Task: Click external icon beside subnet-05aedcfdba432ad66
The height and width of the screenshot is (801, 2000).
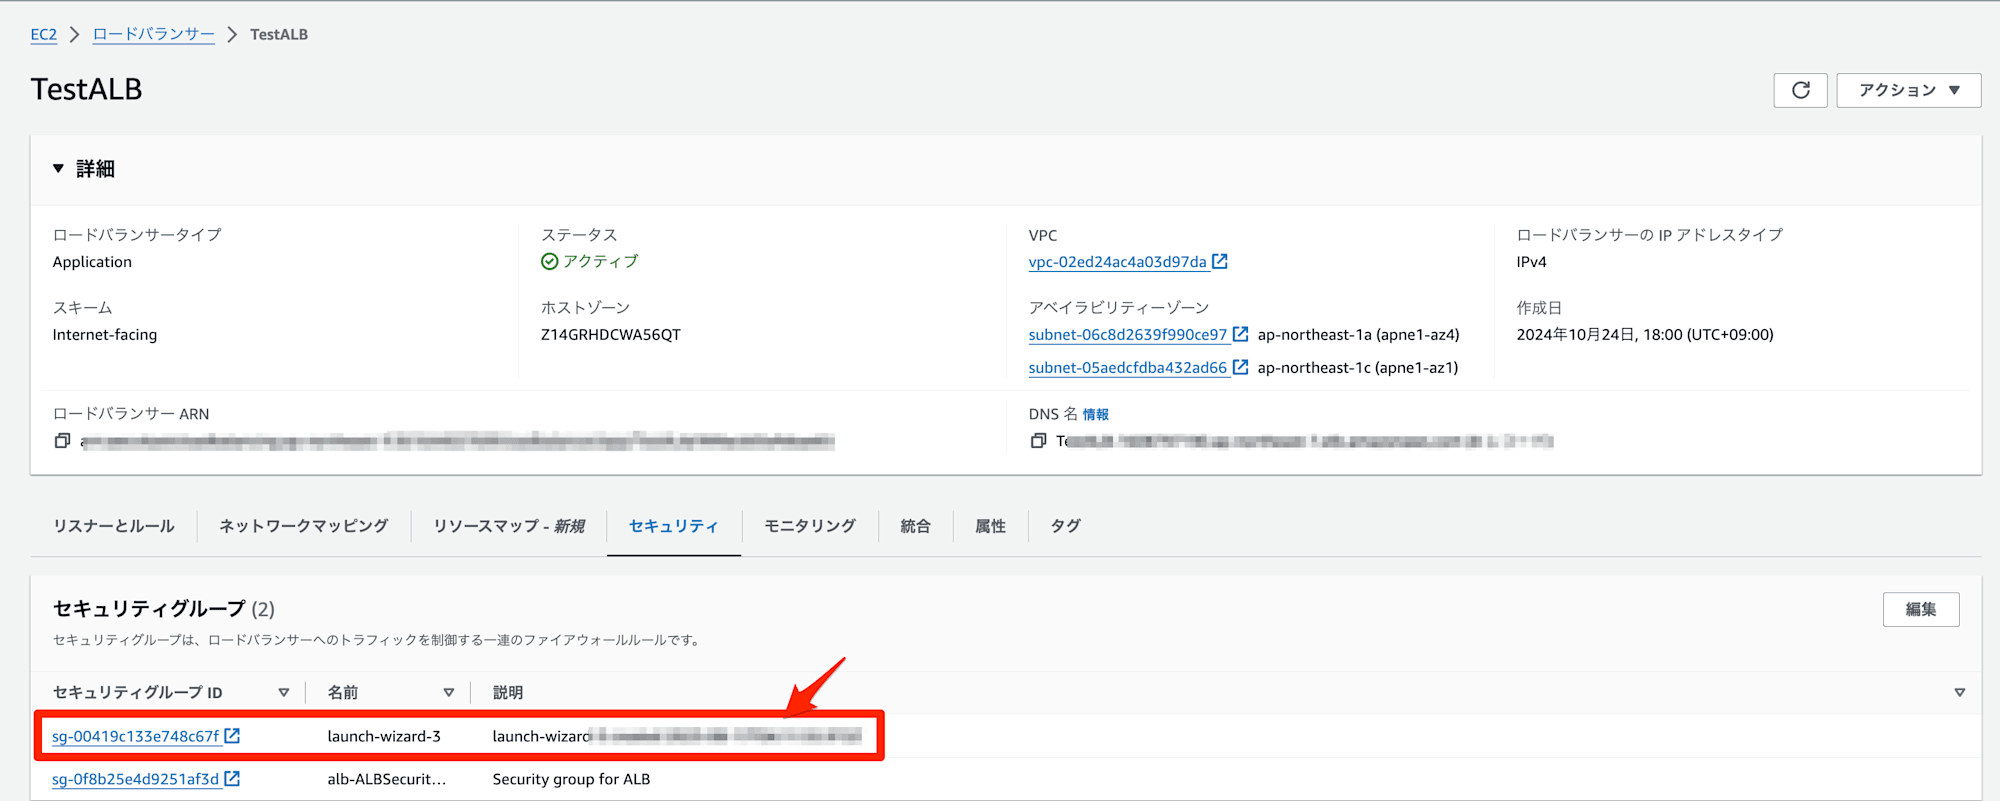Action: [1240, 367]
